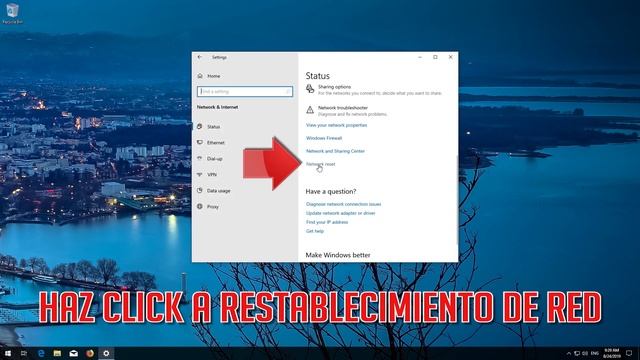Click the ENG language indicator
The image size is (640, 360).
[x=595, y=353]
